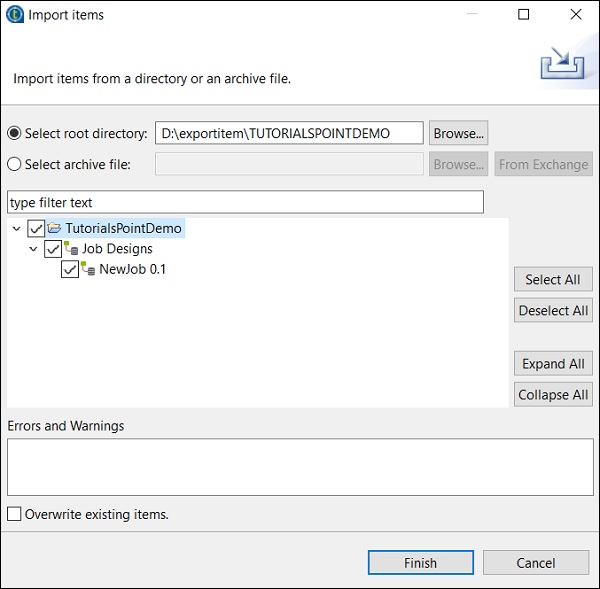Screen dimensions: 600x589
Task: Click the Job Designs node icon
Action: [71, 249]
